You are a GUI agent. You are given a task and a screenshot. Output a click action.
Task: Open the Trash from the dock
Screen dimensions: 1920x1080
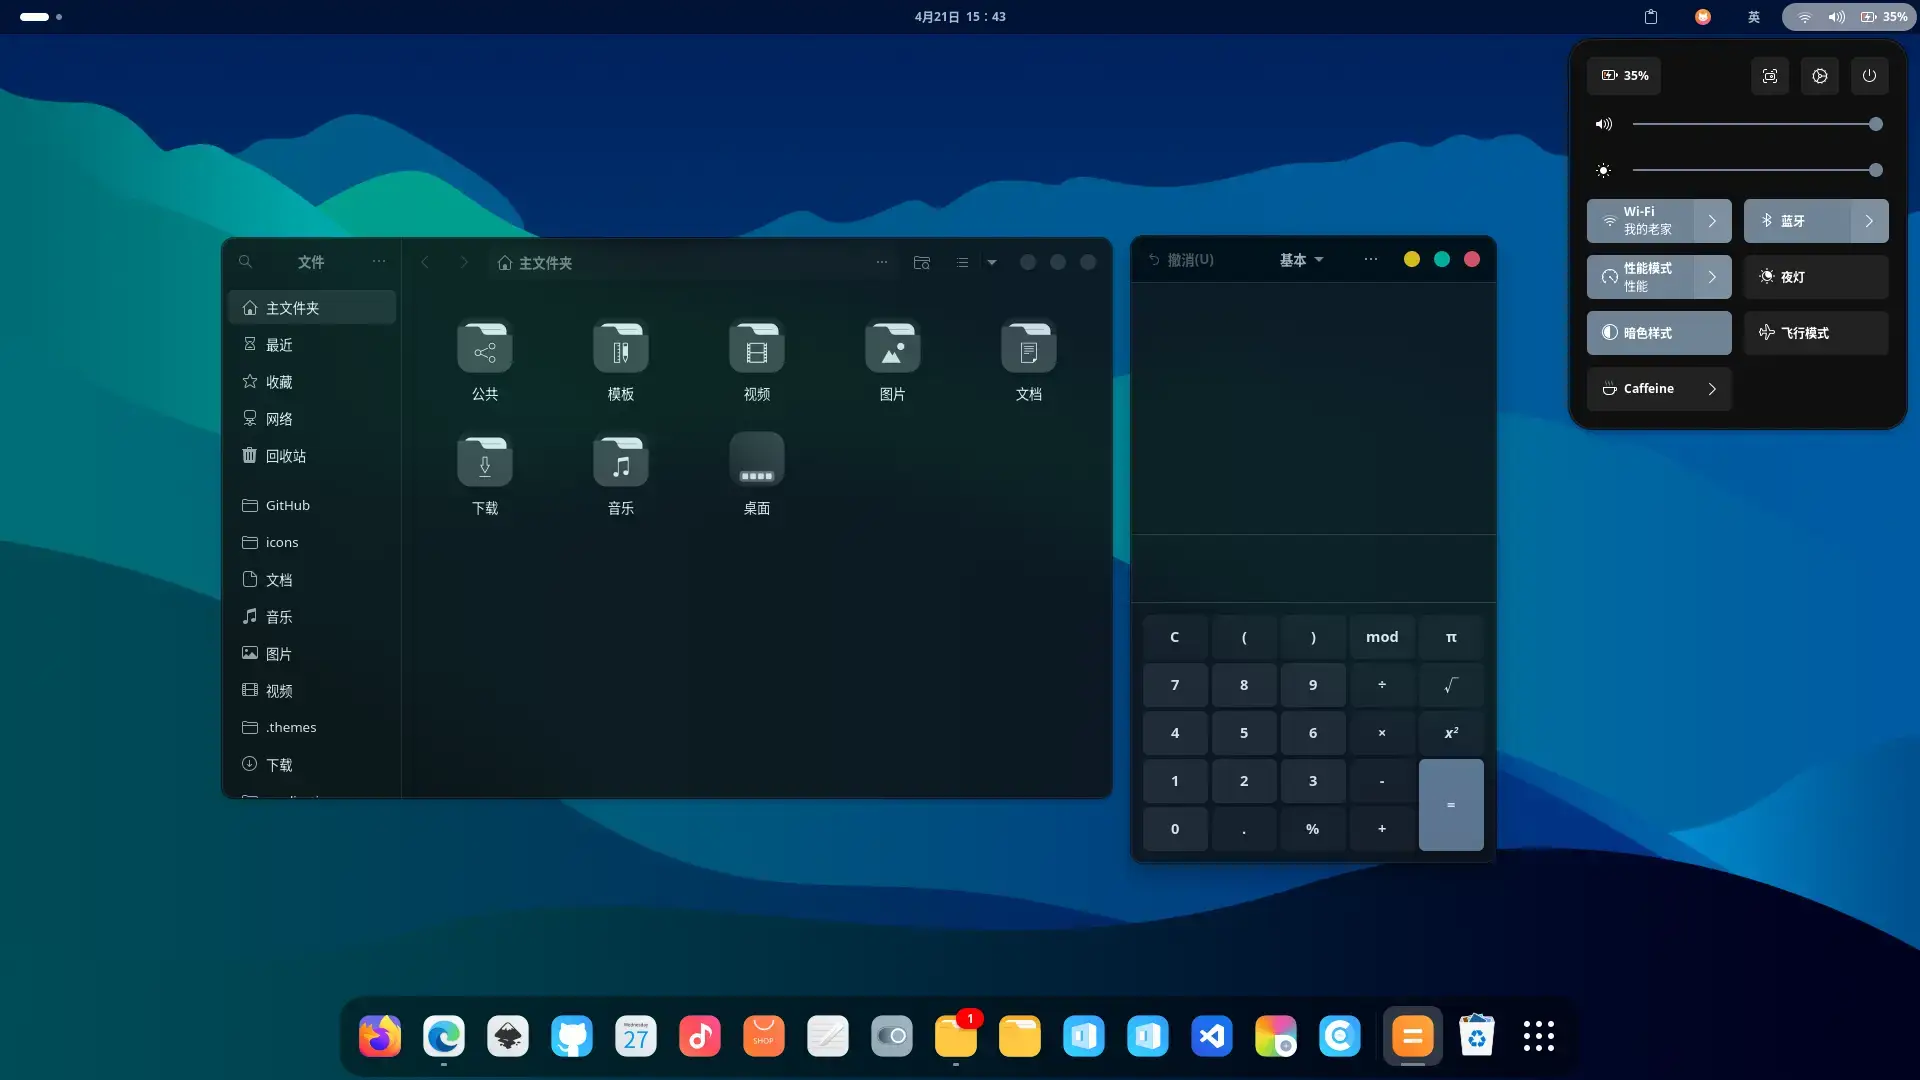[1477, 1036]
